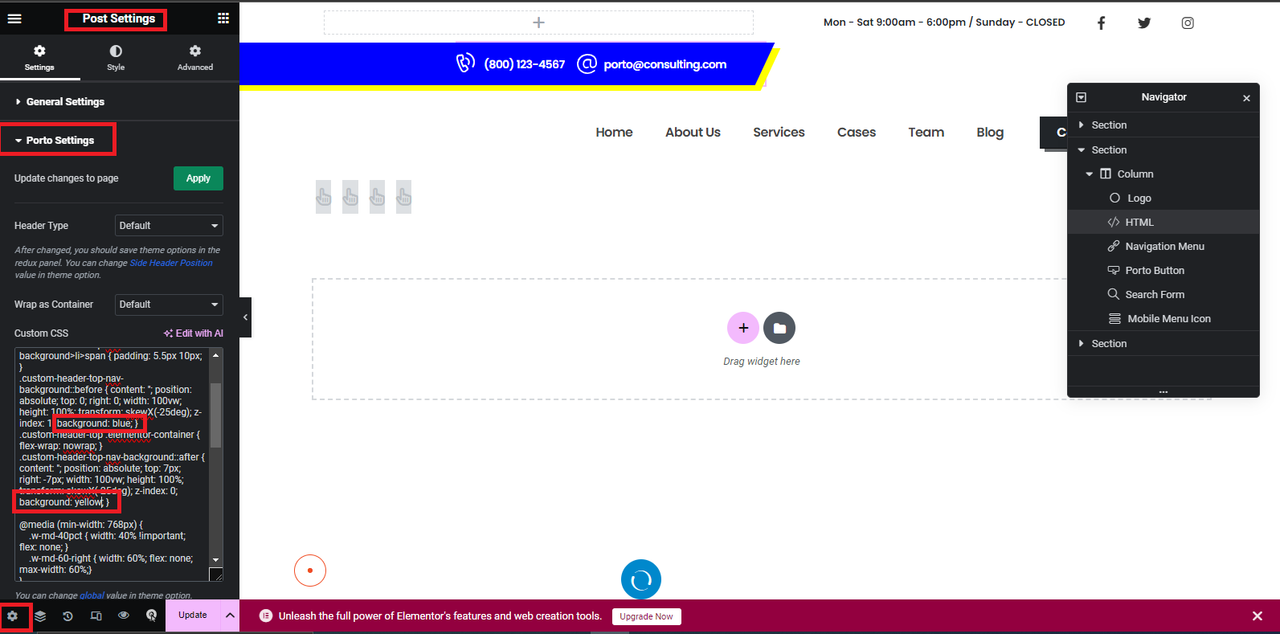Viewport: 1280px width, 634px height.
Task: Open the Elementor hamburger menu
Action: click(x=14, y=18)
